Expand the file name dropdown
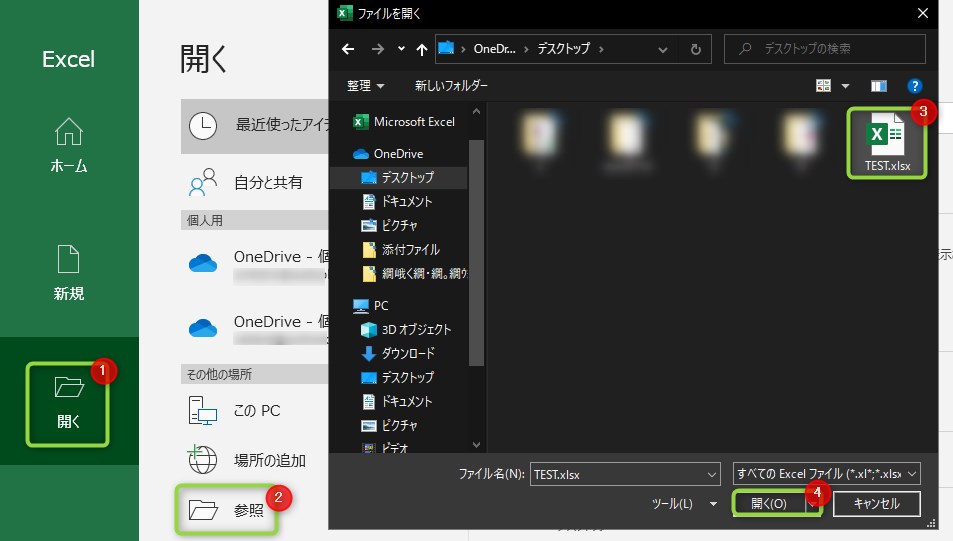The width and height of the screenshot is (953, 541). 712,474
